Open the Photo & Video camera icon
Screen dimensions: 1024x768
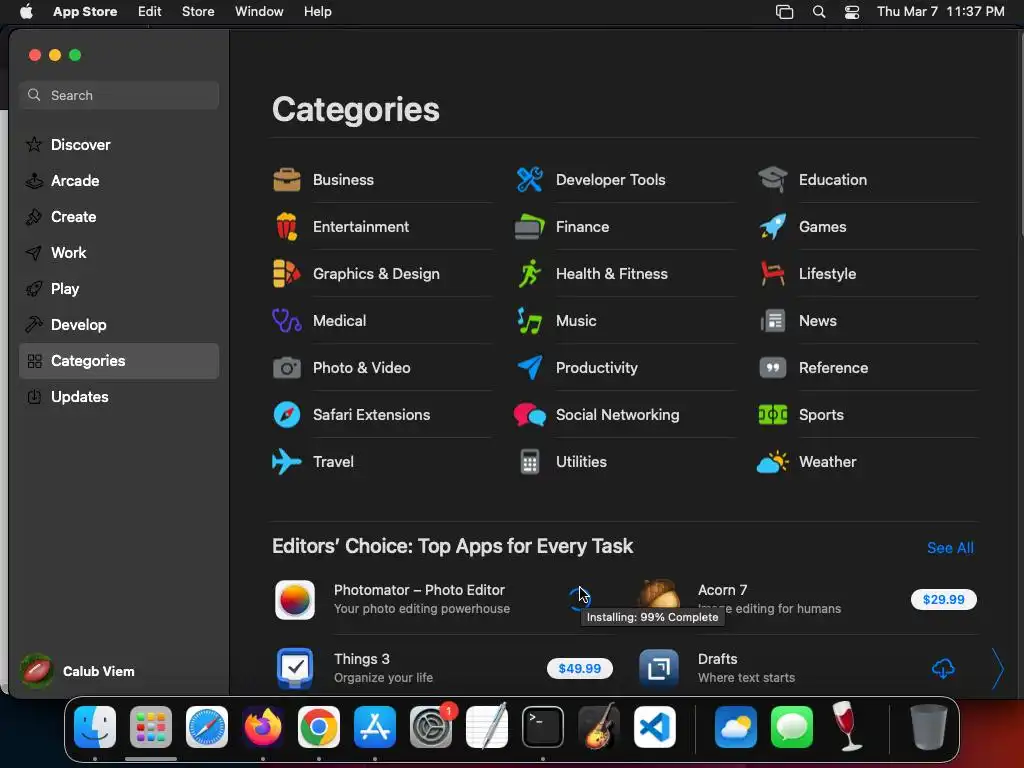coord(287,368)
